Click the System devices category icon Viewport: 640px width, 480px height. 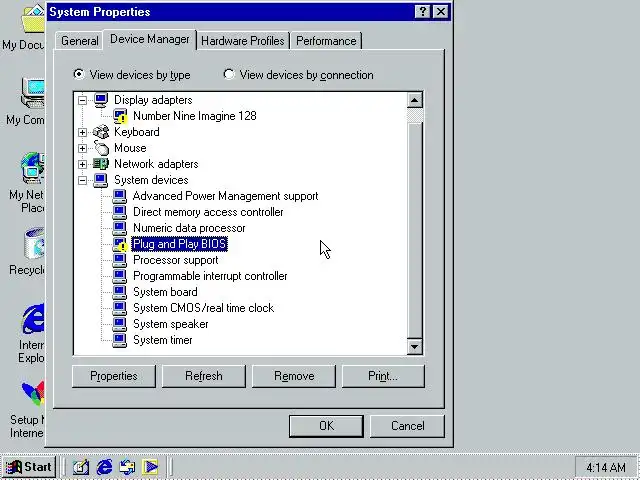[x=101, y=180]
